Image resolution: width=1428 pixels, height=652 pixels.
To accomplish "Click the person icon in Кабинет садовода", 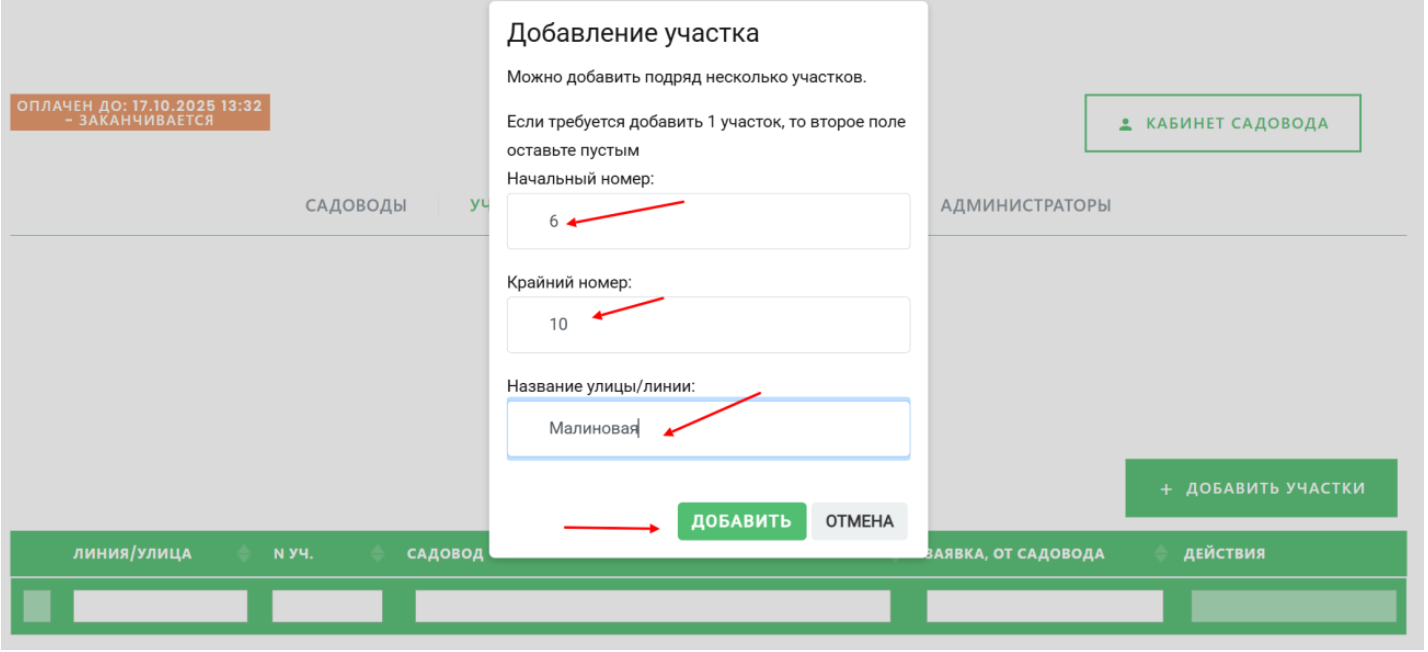I will (x=1125, y=124).
